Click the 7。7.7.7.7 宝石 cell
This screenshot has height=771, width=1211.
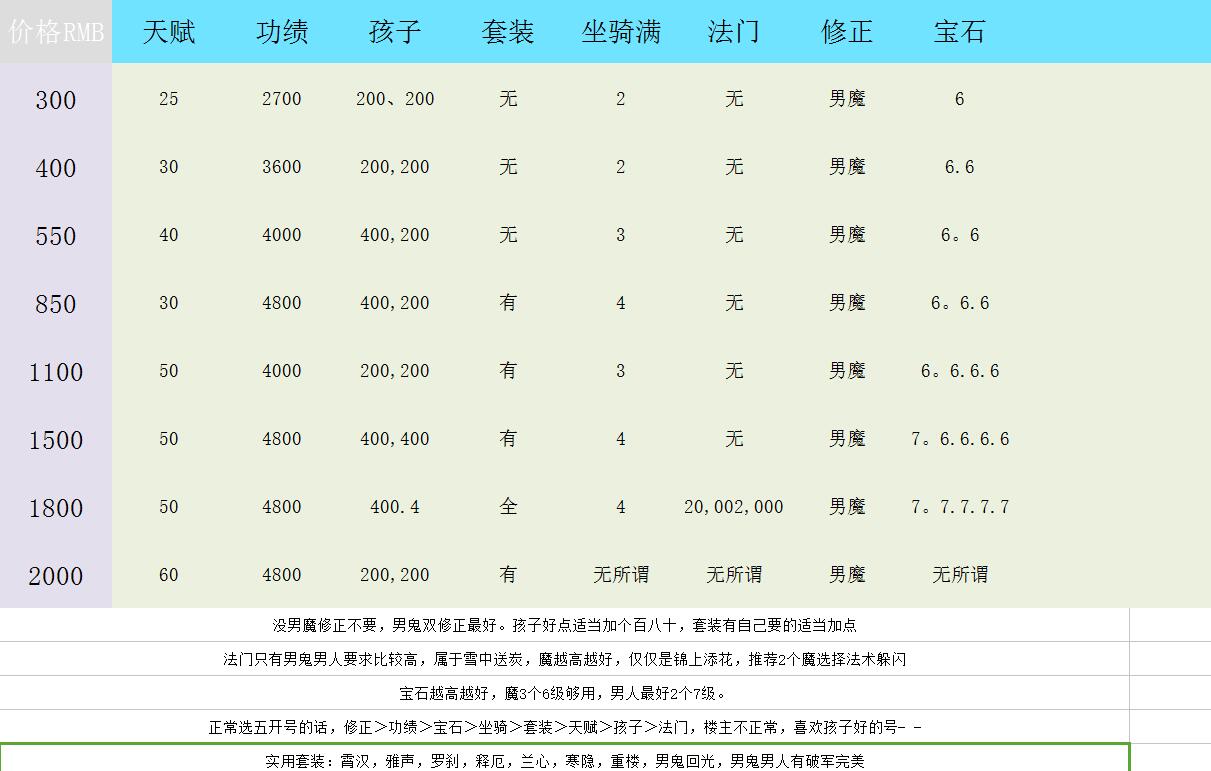(959, 507)
